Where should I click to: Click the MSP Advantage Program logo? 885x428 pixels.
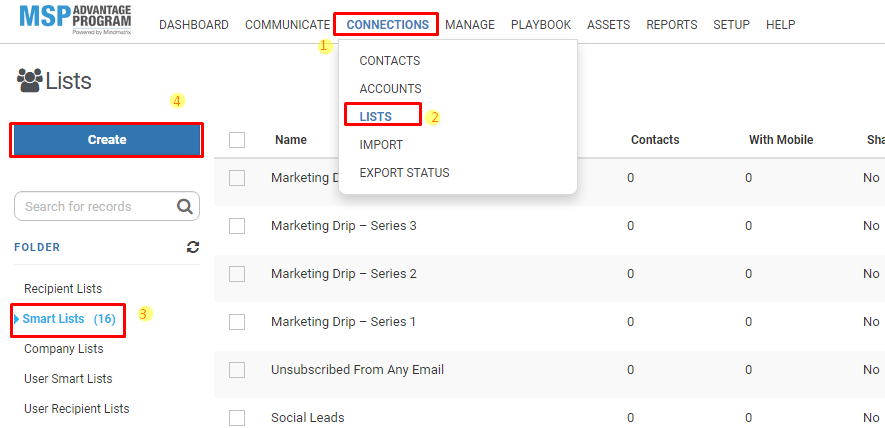point(75,20)
